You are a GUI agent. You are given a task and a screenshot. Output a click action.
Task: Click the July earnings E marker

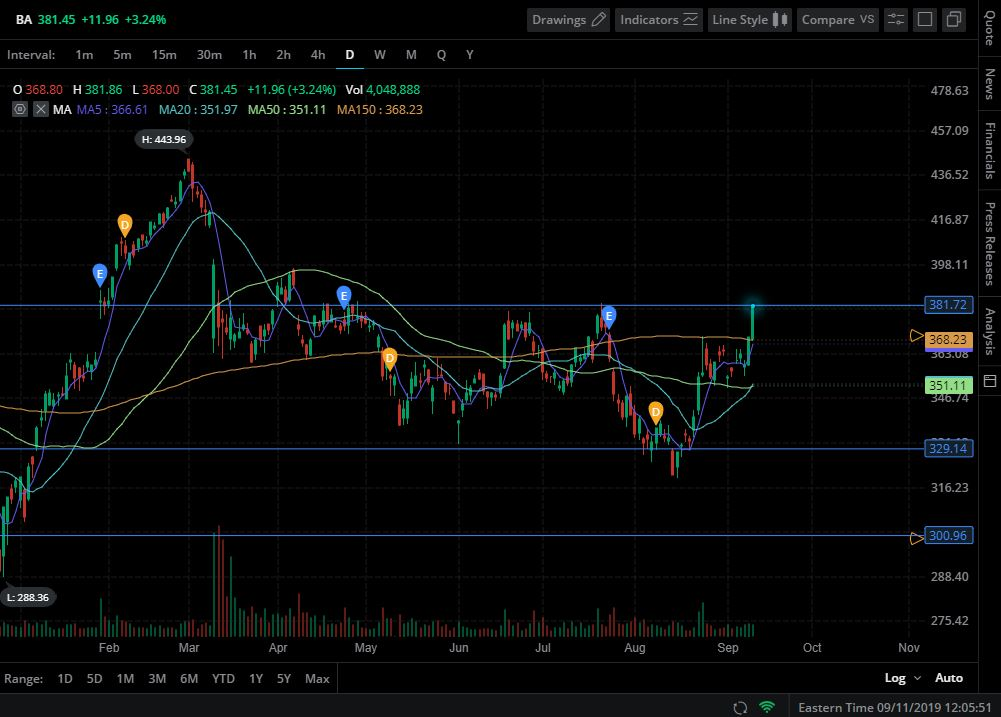(x=608, y=316)
